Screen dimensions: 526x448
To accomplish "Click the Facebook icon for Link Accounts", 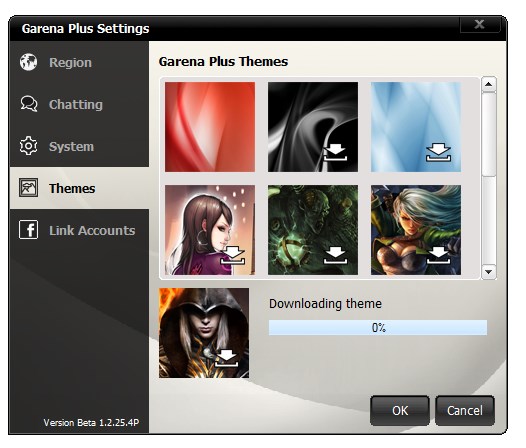I will tap(29, 230).
